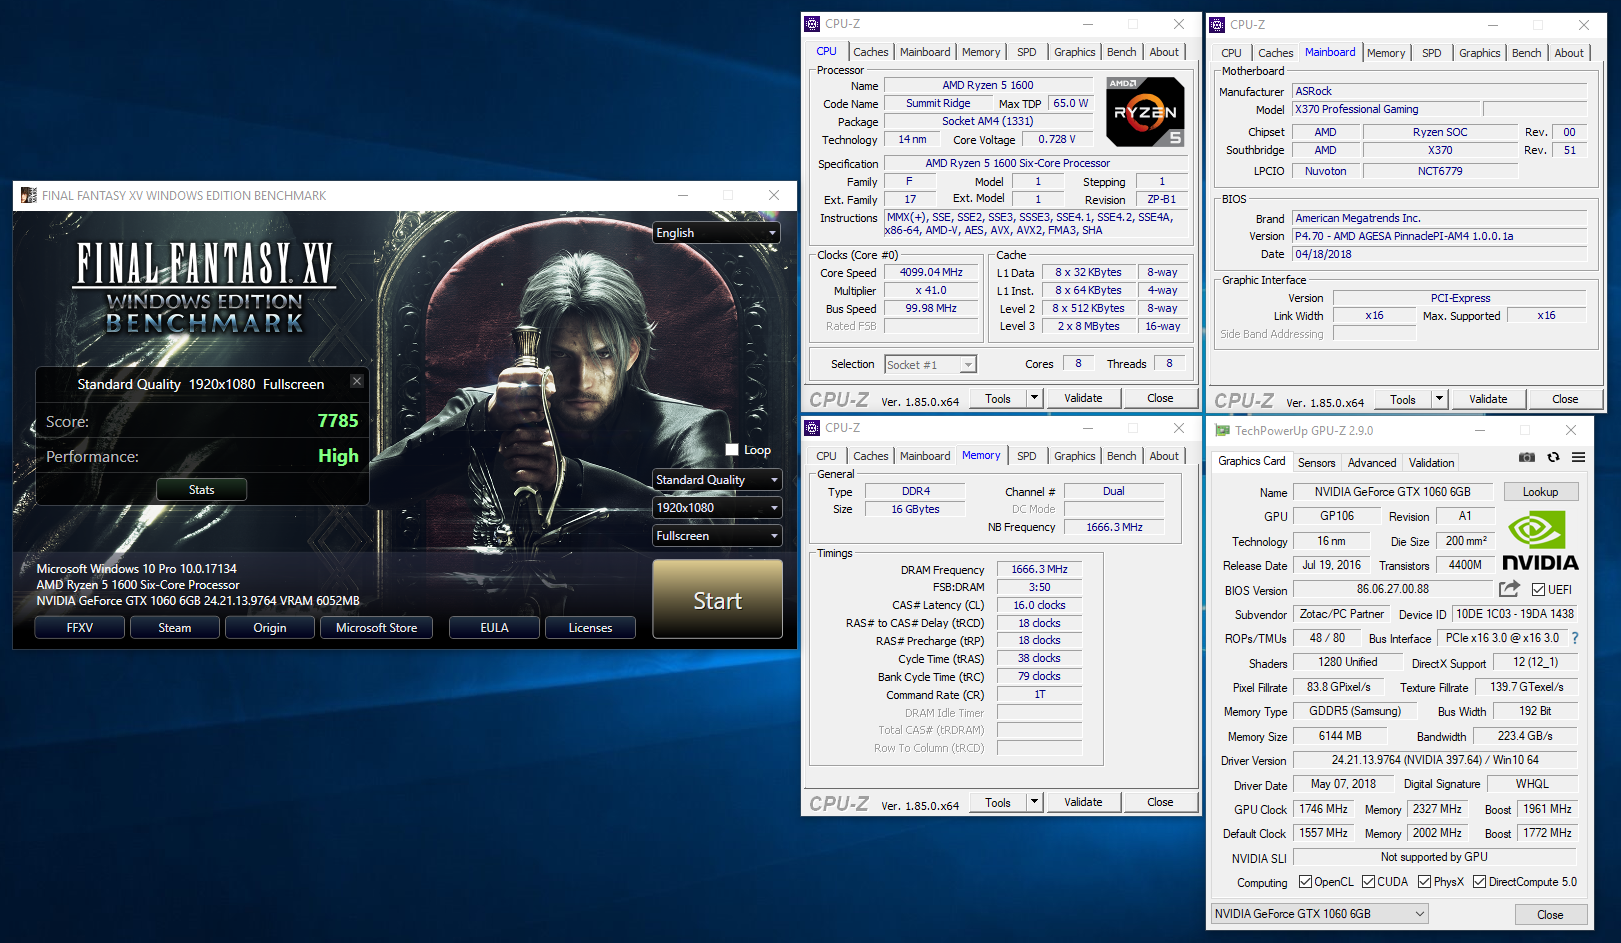This screenshot has width=1621, height=943.
Task: Click the Driver Version field in GPU-Z
Action: point(1435,760)
